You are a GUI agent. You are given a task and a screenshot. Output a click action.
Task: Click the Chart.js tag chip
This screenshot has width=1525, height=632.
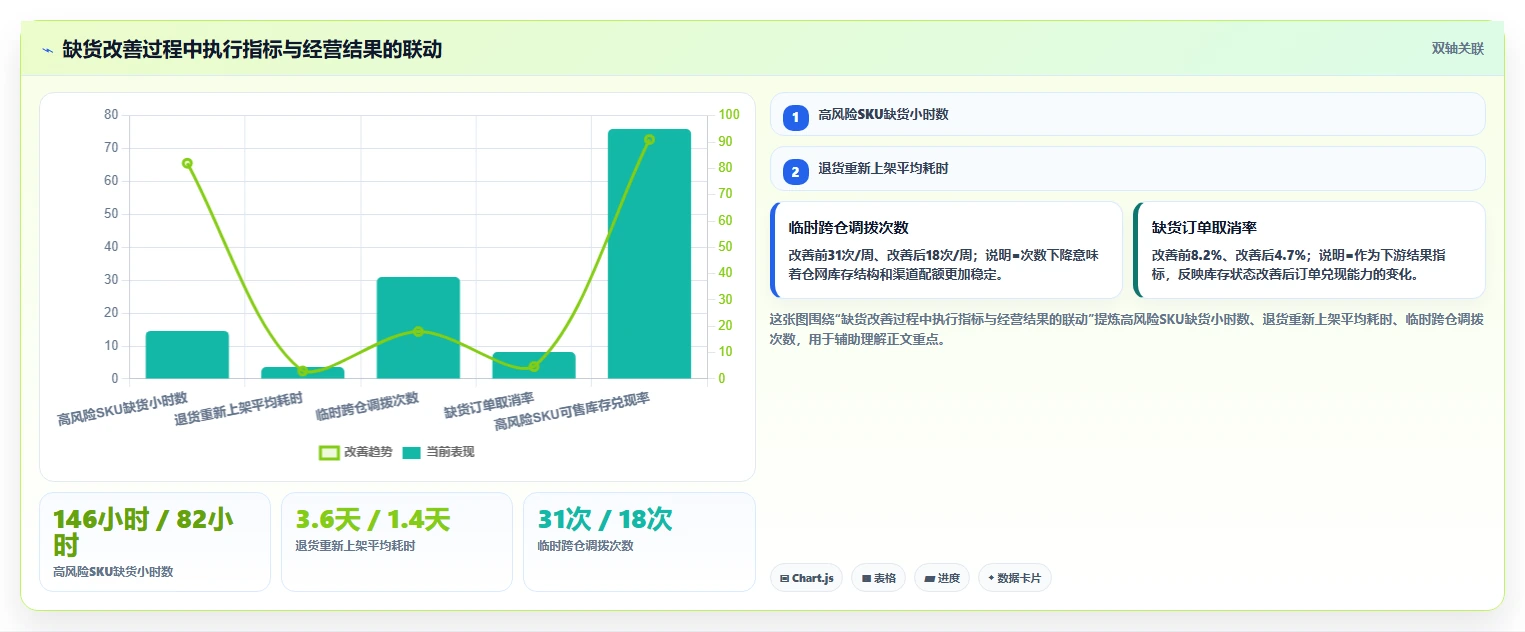coord(806,578)
